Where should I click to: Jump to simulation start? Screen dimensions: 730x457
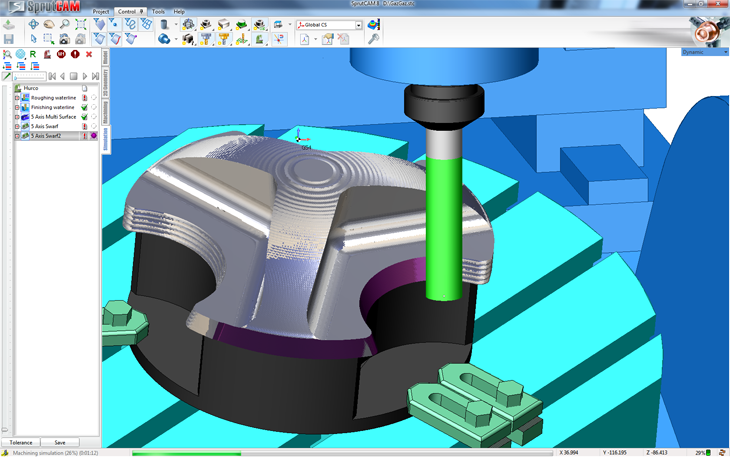pyautogui.click(x=52, y=76)
